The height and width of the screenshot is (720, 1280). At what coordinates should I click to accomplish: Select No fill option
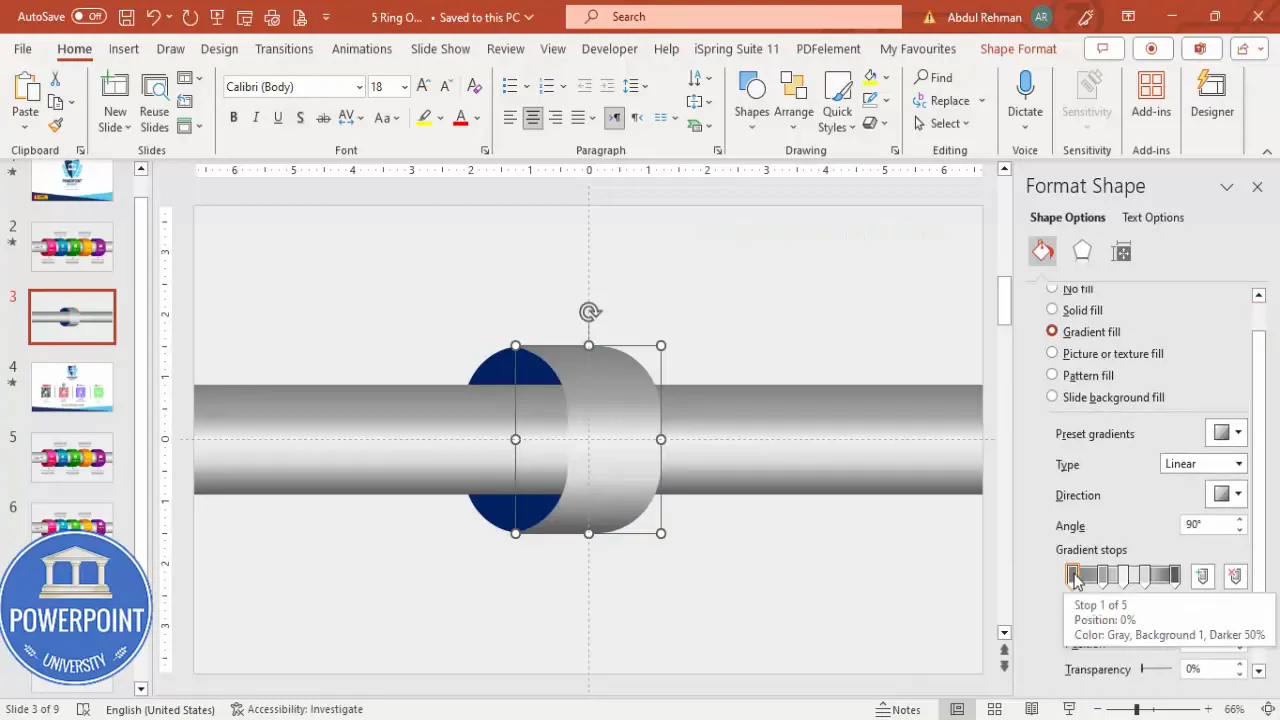point(1052,289)
